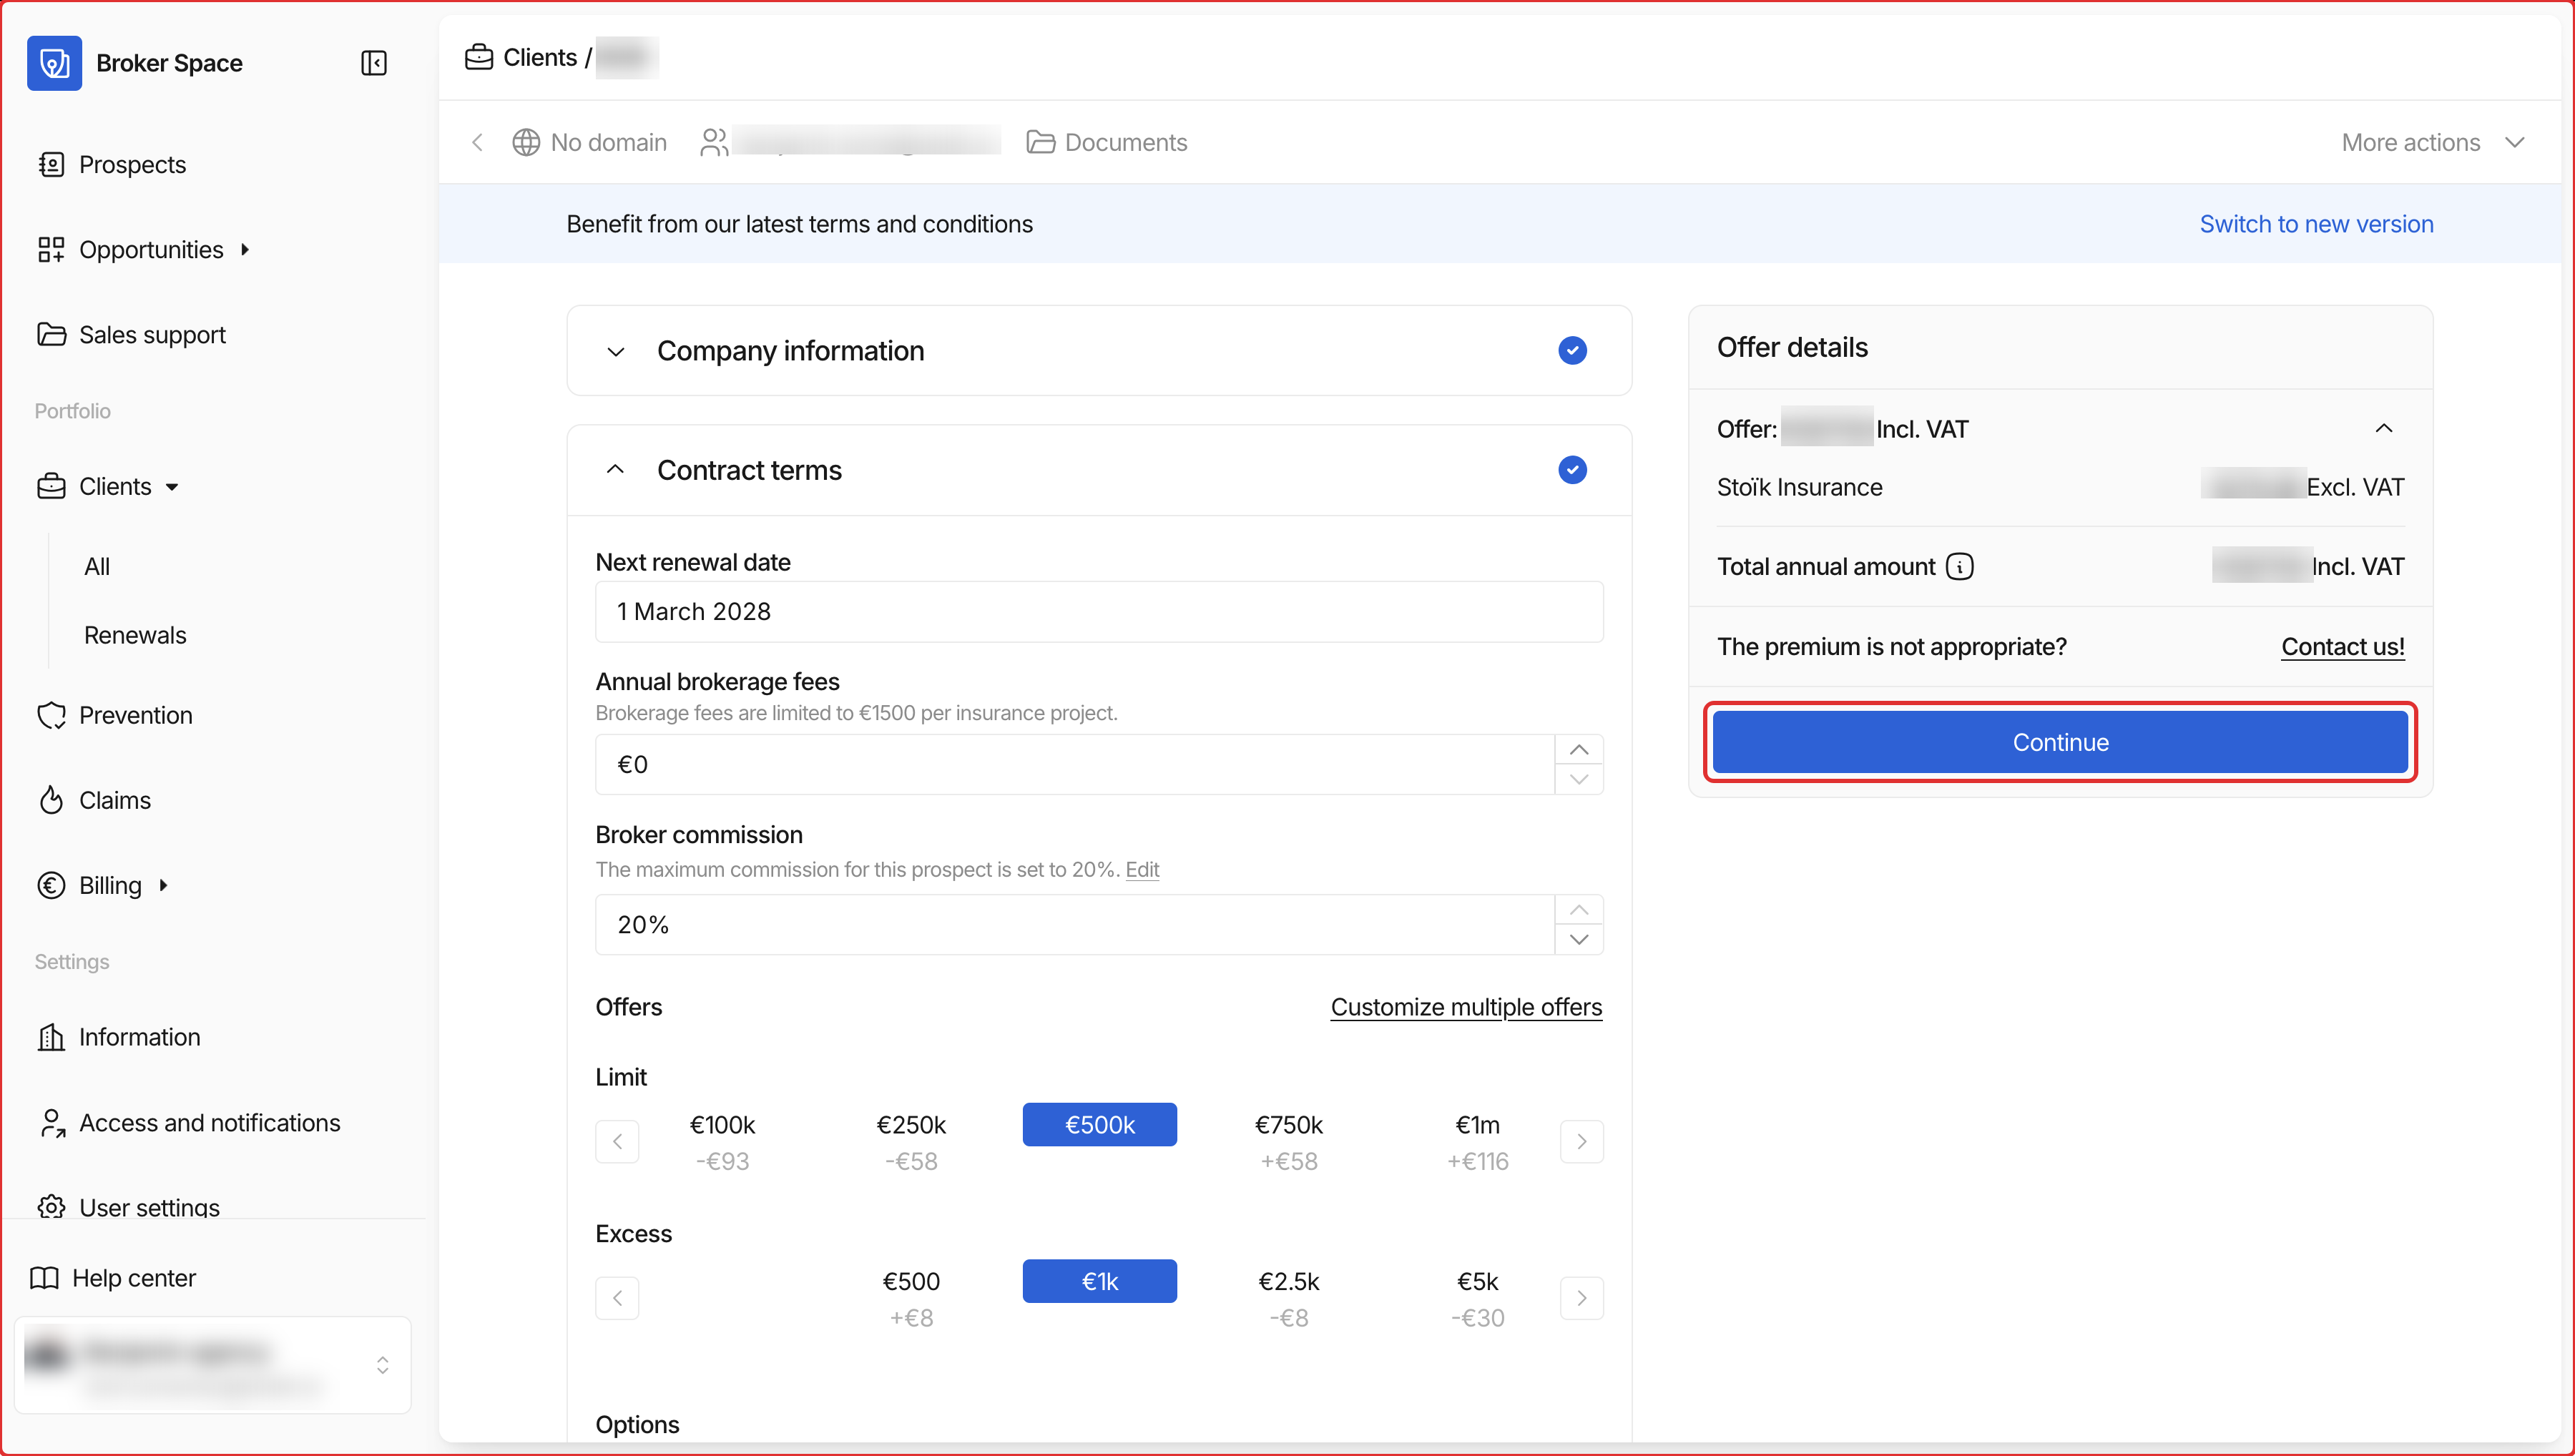Collapse the sidebar using the panel icon
The width and height of the screenshot is (2575, 1456).
(x=373, y=63)
